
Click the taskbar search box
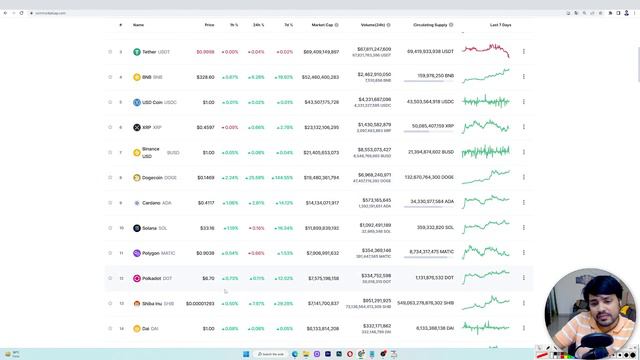coord(270,354)
